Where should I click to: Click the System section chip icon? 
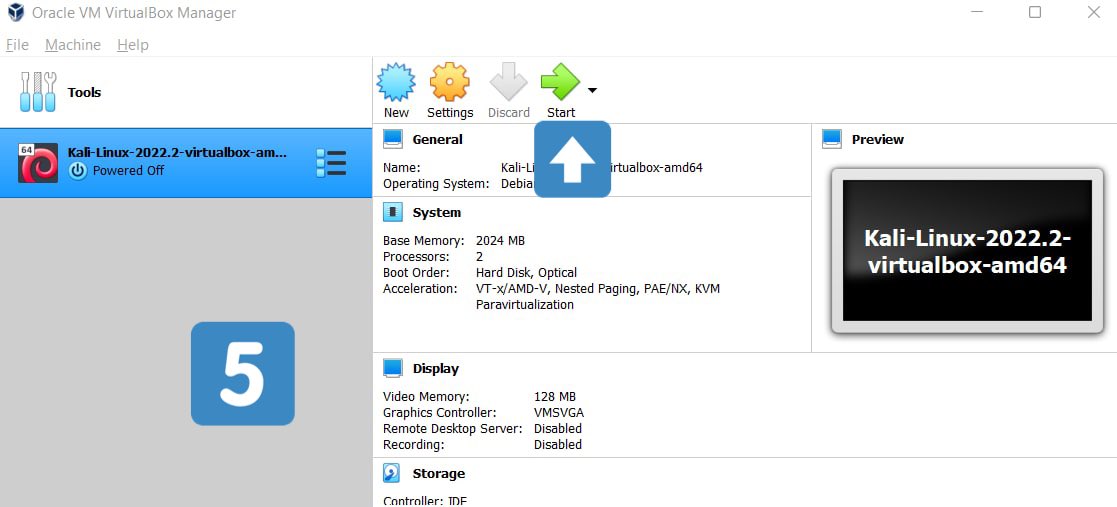393,212
